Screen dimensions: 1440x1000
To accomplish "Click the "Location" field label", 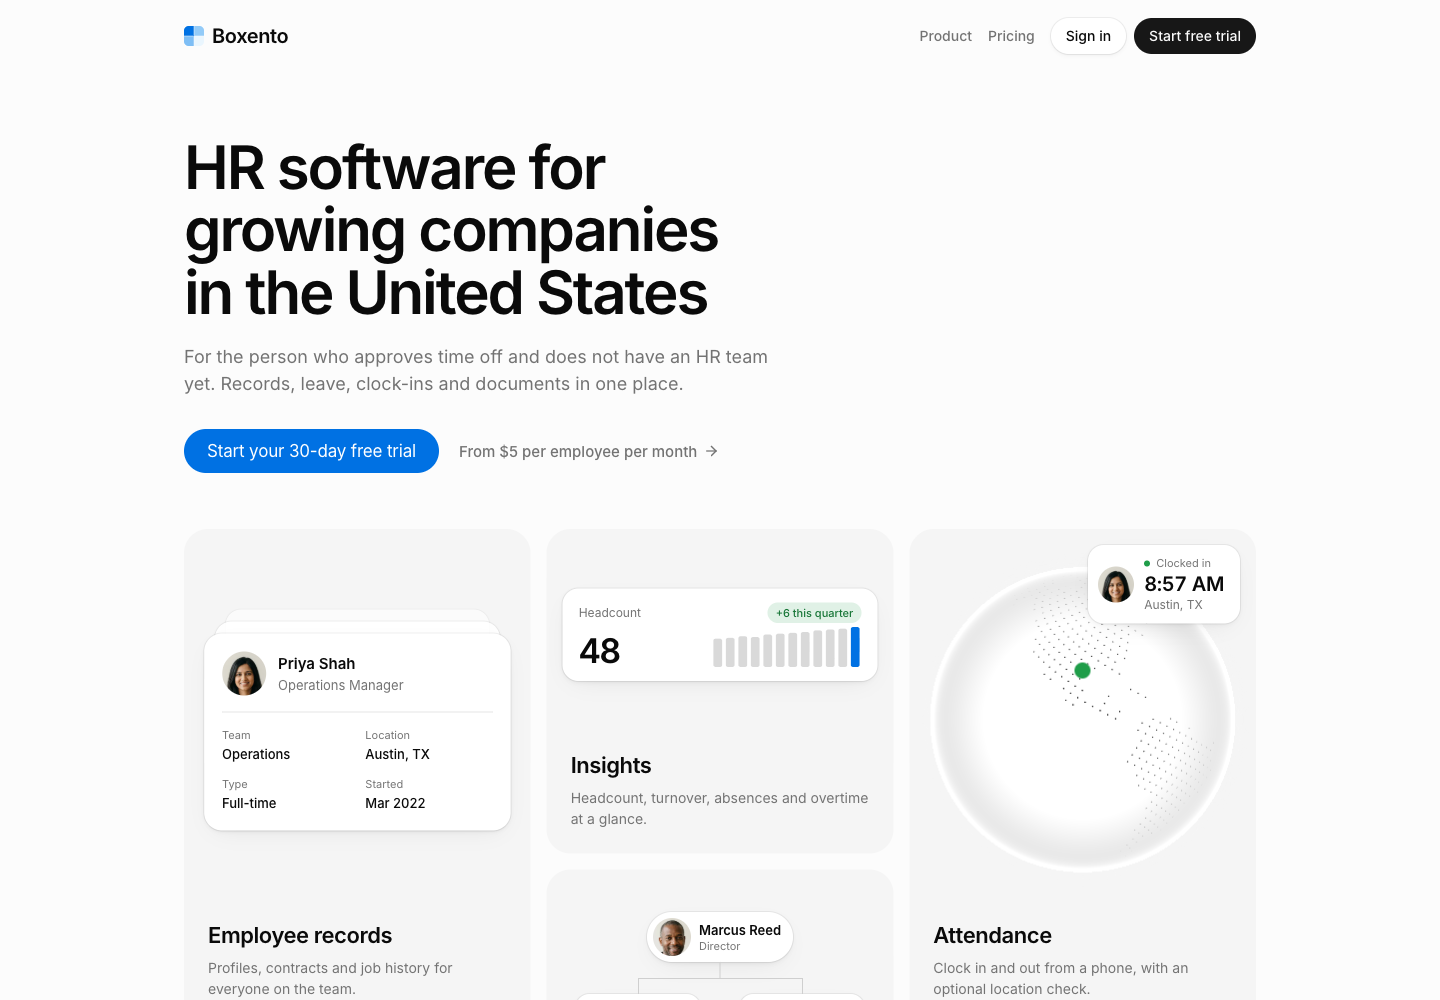I will (x=387, y=735).
